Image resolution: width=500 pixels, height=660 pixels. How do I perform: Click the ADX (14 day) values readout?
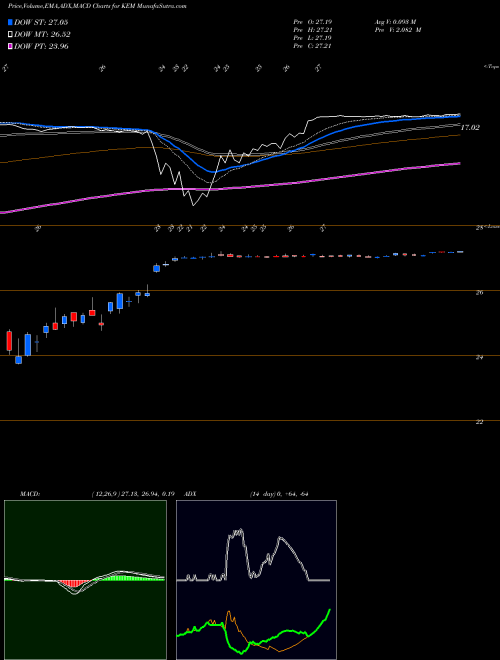(x=279, y=494)
